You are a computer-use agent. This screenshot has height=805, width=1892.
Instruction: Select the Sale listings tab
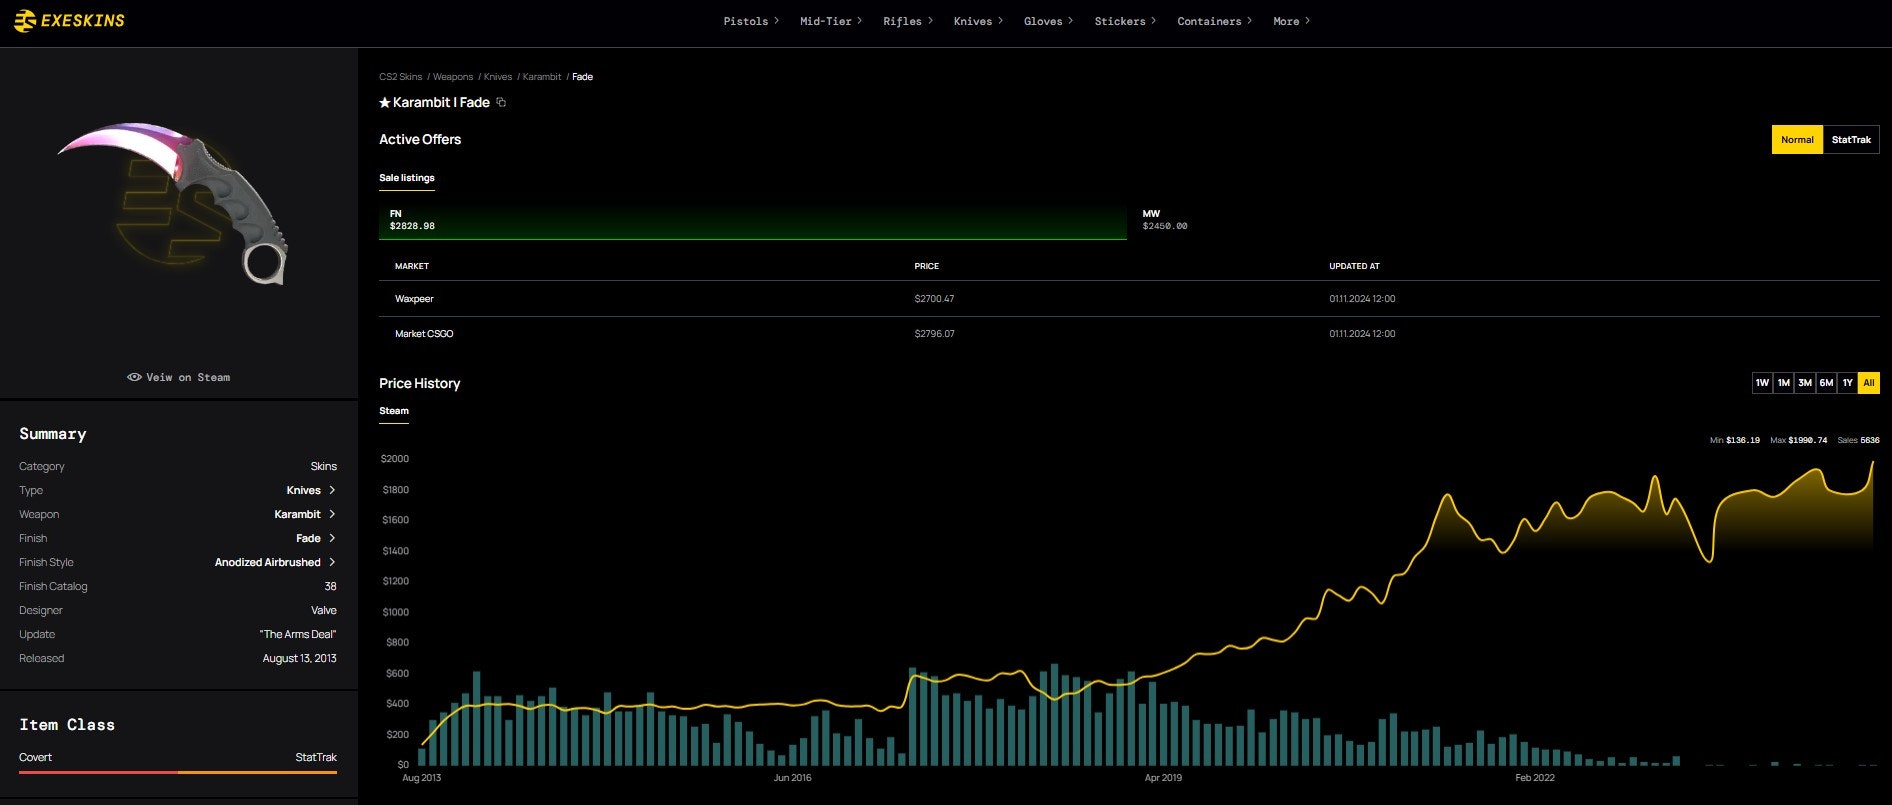click(407, 178)
